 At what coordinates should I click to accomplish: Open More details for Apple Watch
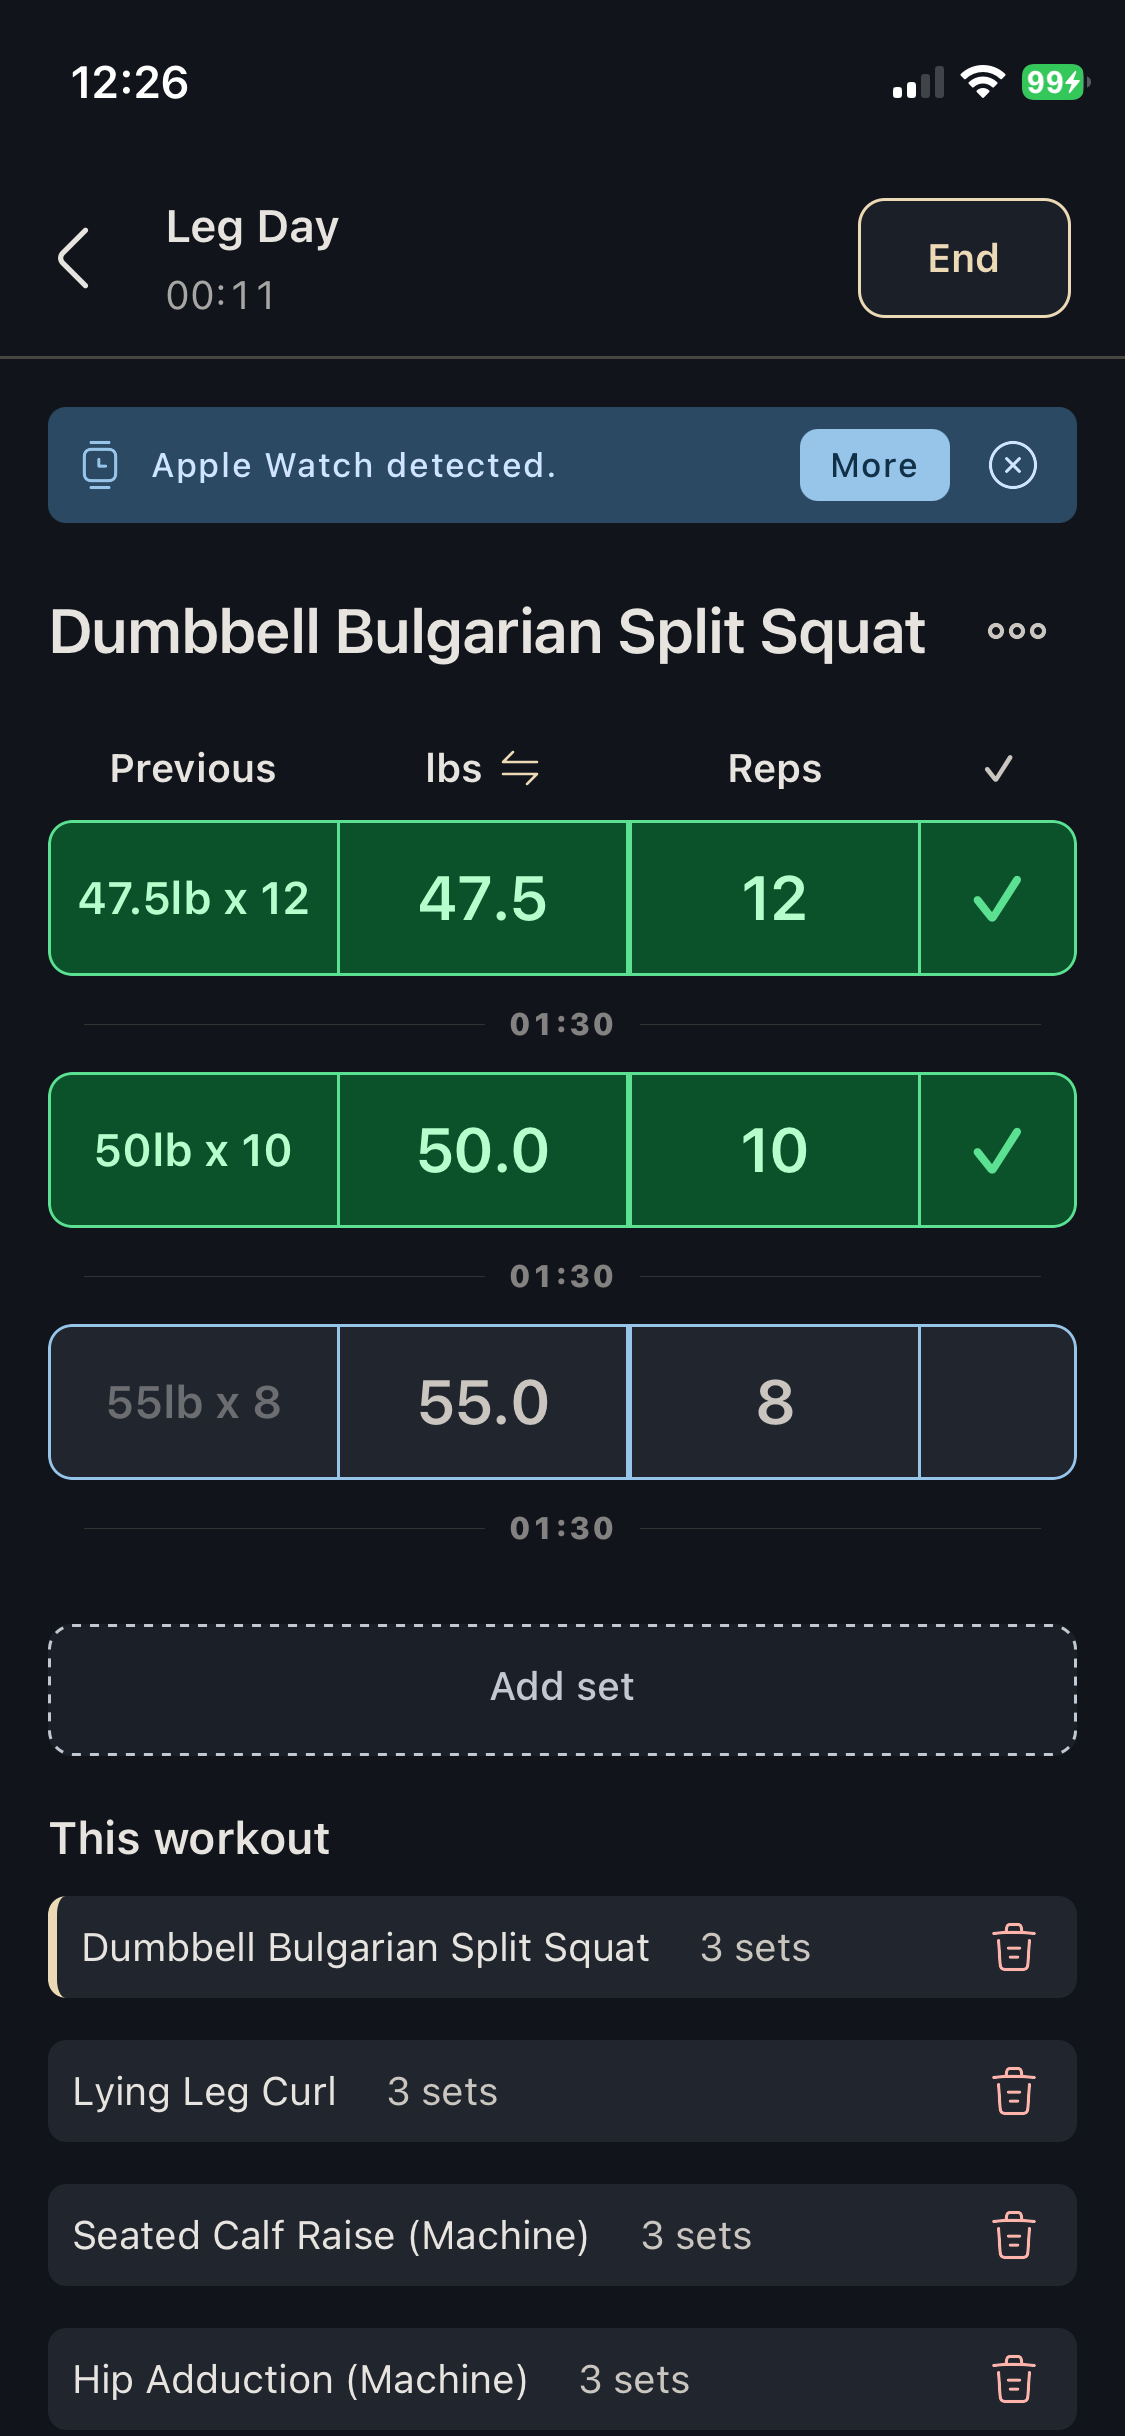(874, 465)
